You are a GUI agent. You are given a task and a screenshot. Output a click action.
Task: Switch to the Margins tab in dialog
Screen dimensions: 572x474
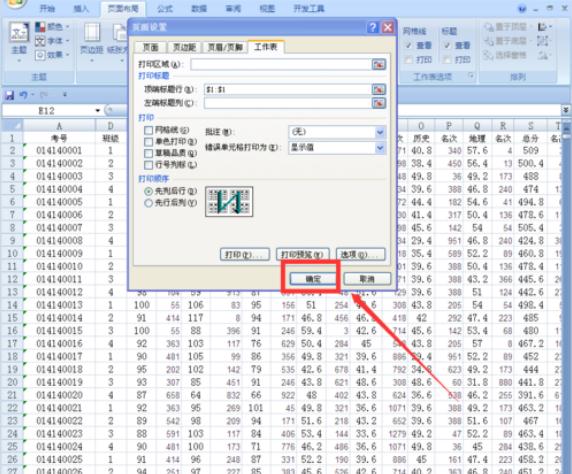(184, 47)
